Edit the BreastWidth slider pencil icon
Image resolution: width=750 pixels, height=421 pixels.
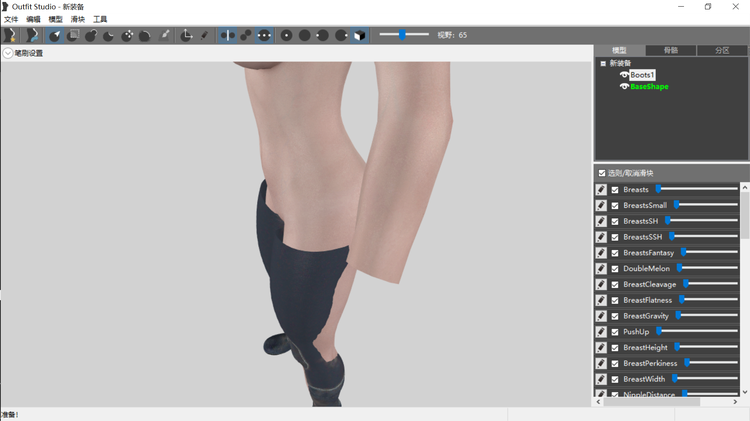coord(601,379)
